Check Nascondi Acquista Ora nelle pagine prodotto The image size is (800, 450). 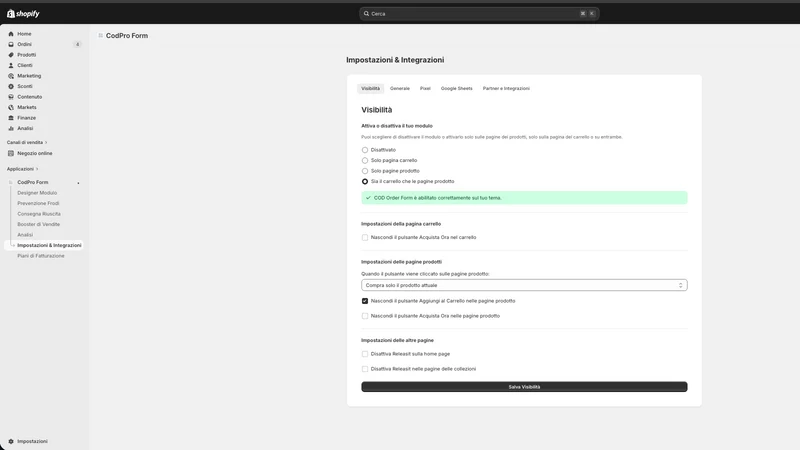[x=365, y=316]
